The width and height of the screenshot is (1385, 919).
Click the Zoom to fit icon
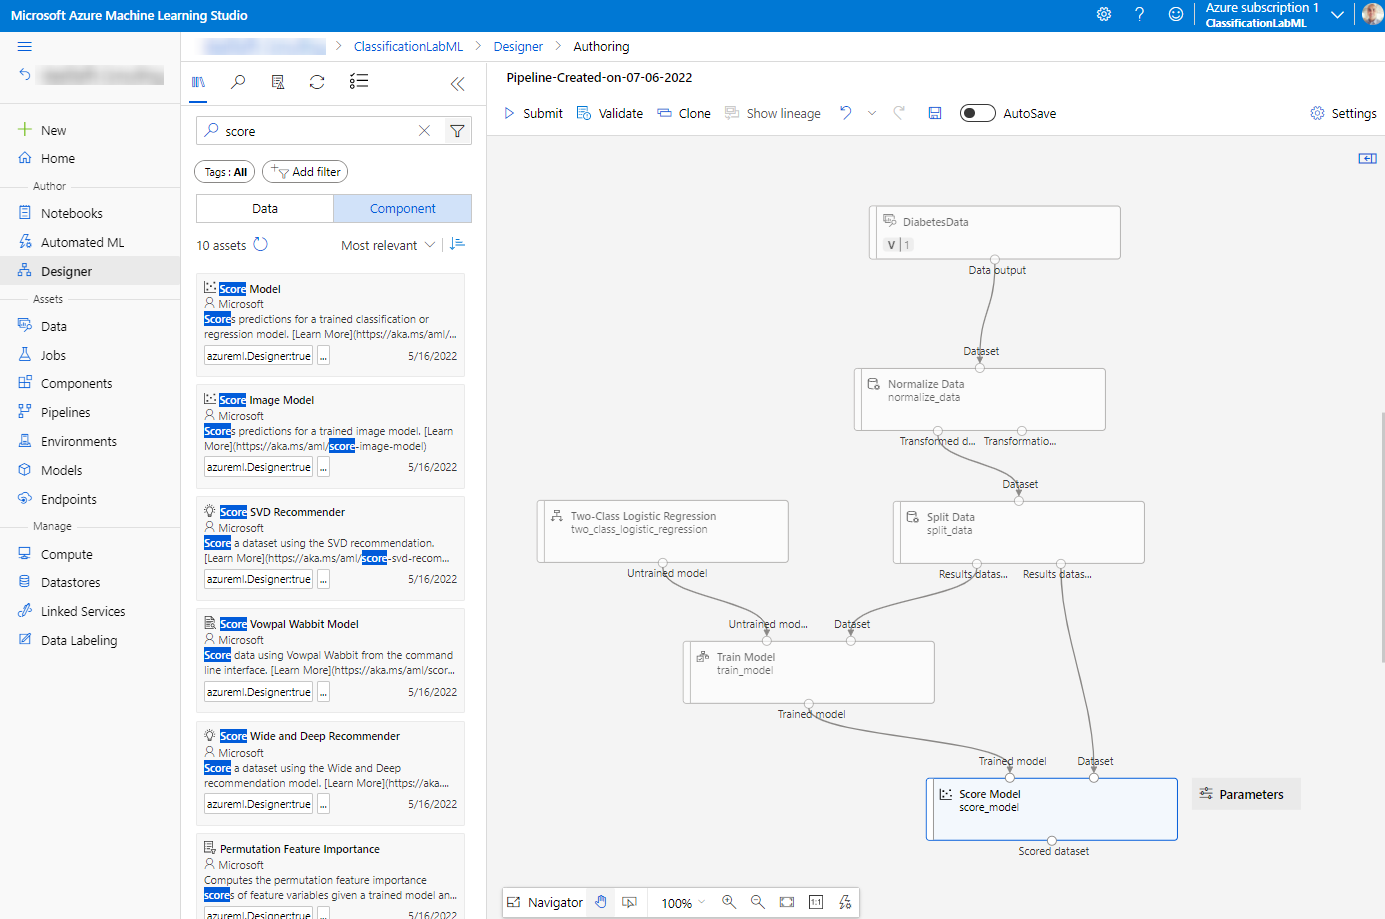(x=787, y=902)
